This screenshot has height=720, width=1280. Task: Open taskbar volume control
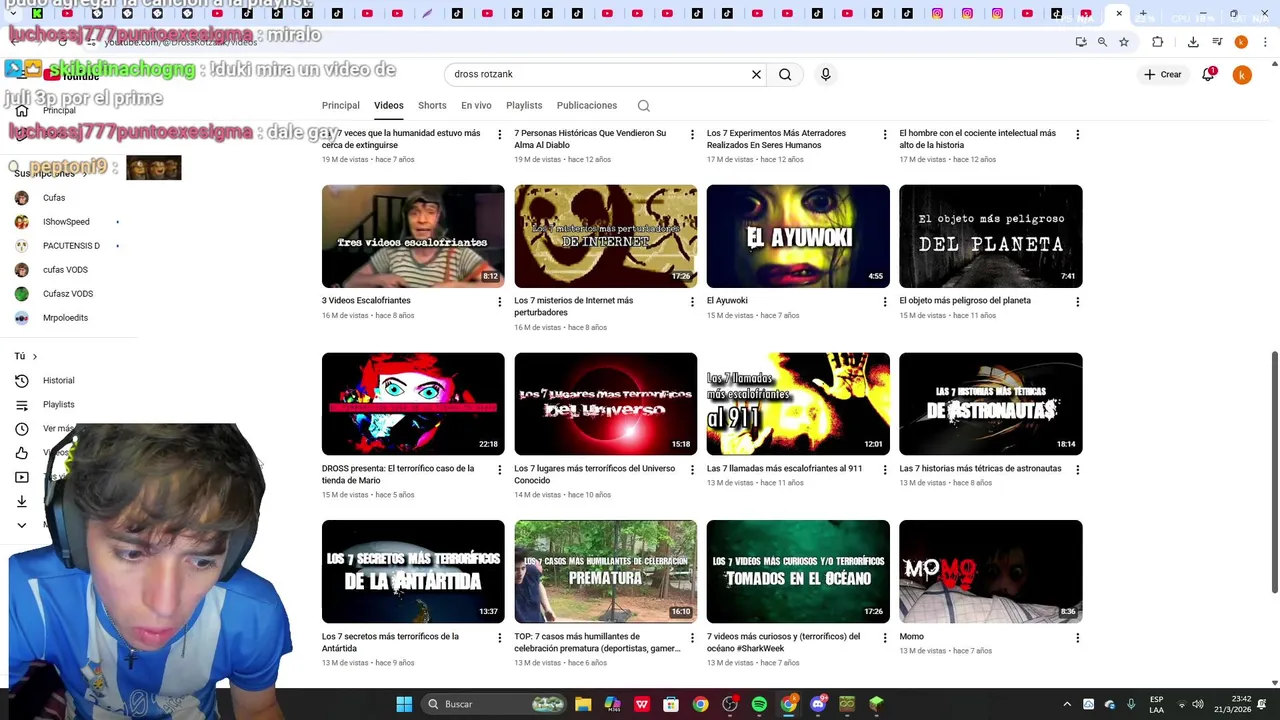tap(1198, 704)
